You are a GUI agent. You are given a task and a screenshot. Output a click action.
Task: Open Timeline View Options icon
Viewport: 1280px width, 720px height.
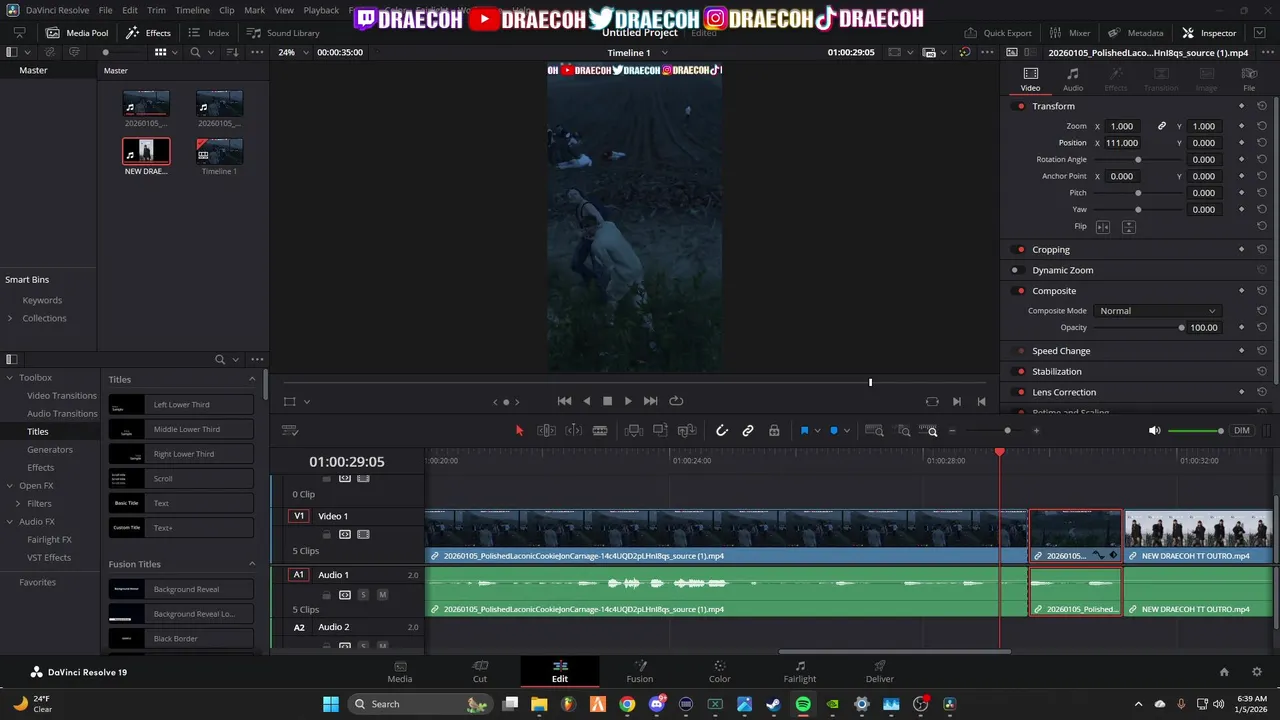tap(290, 431)
